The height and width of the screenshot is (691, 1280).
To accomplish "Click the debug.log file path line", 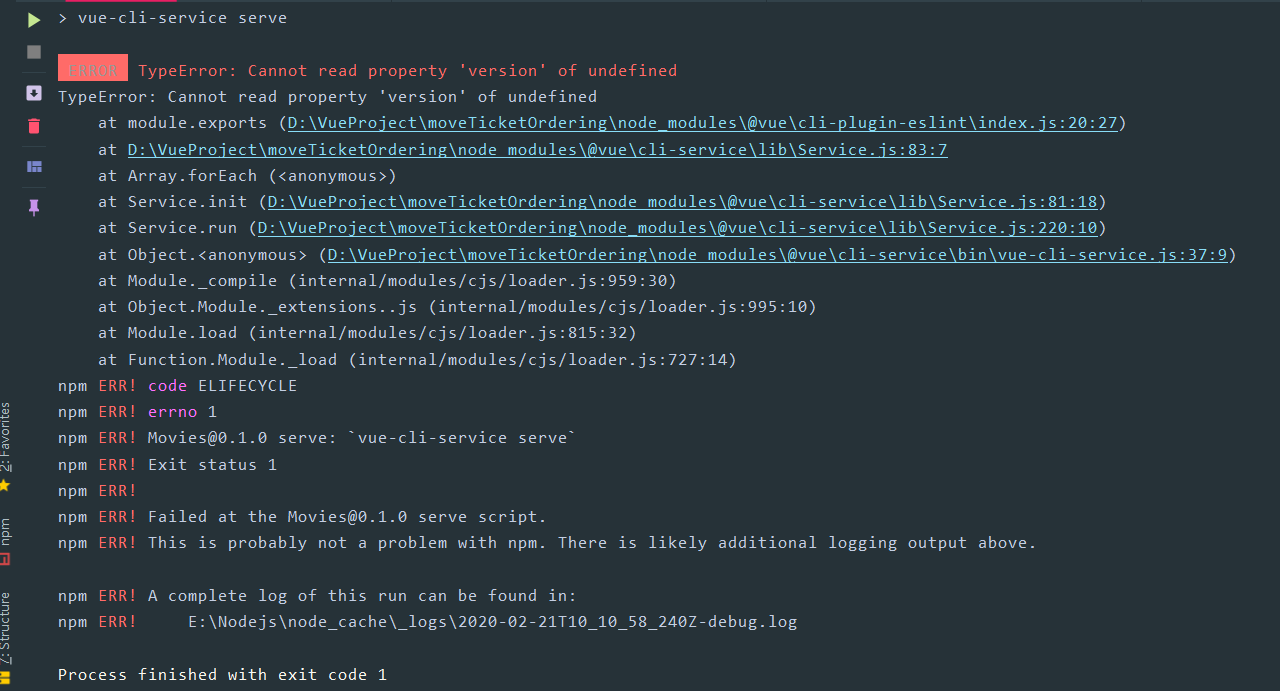I will (x=492, y=622).
